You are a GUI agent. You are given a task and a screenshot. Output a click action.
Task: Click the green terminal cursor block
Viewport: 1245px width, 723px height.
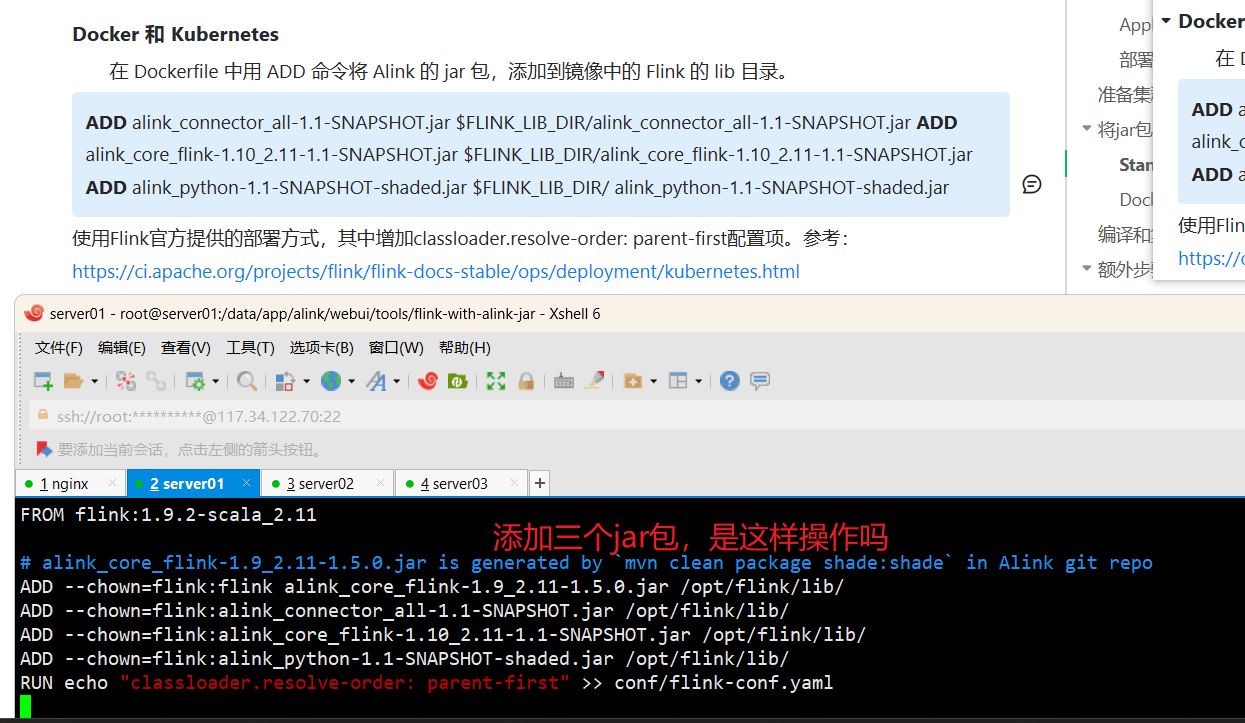26,707
